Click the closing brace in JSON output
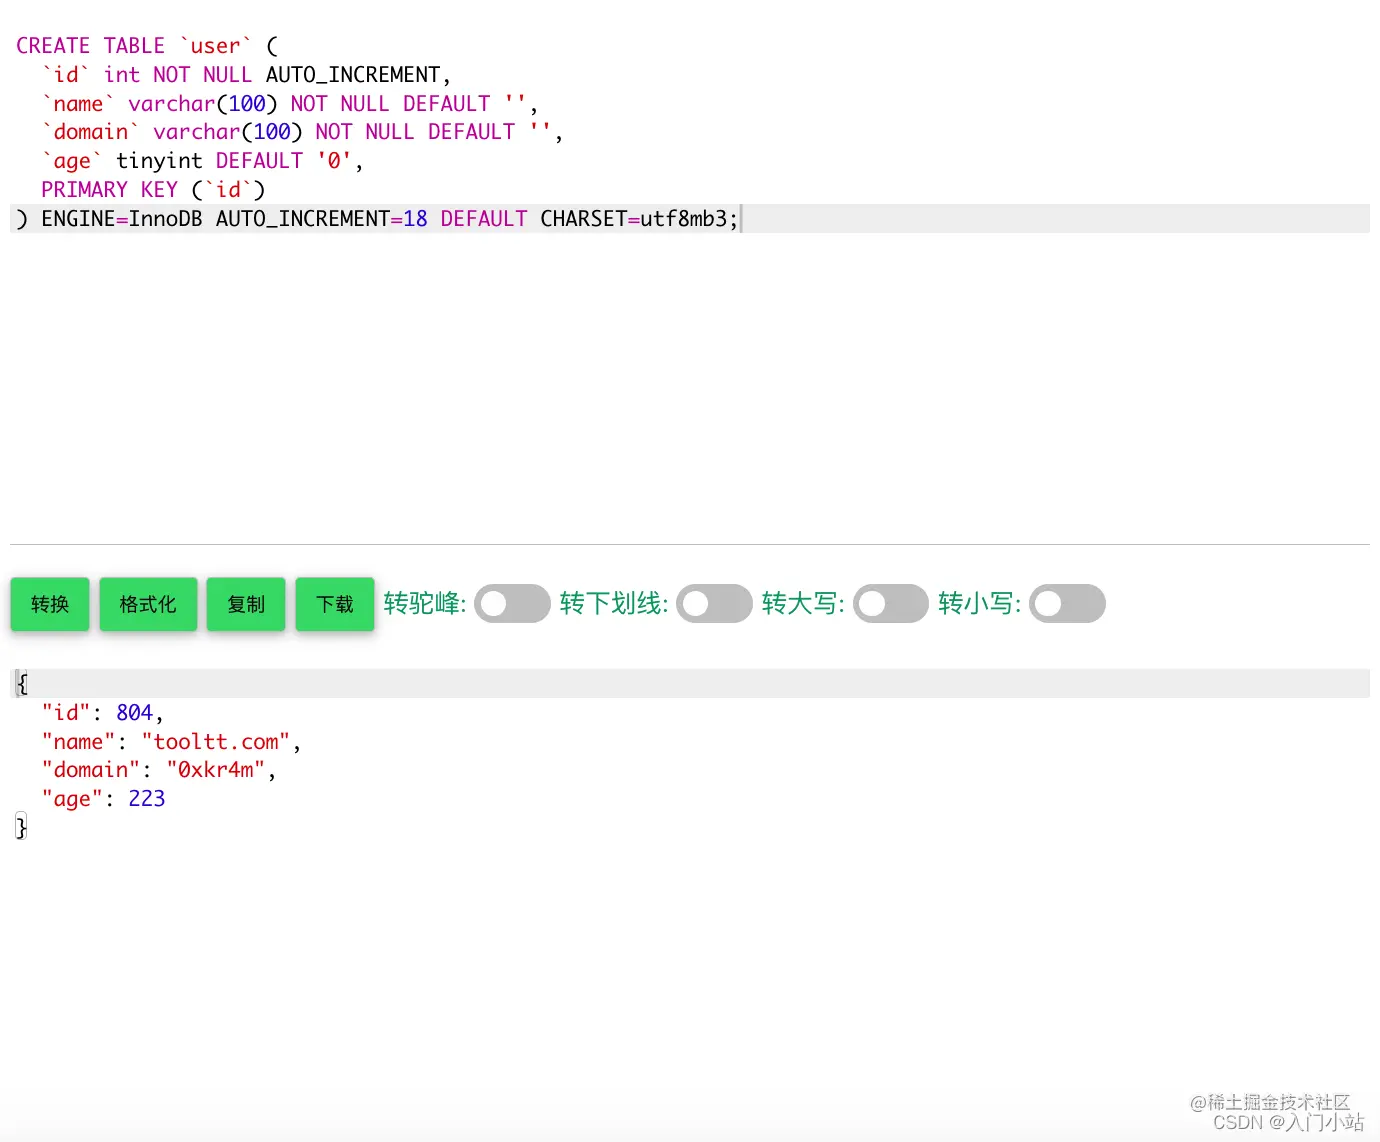Image resolution: width=1380 pixels, height=1142 pixels. [21, 827]
